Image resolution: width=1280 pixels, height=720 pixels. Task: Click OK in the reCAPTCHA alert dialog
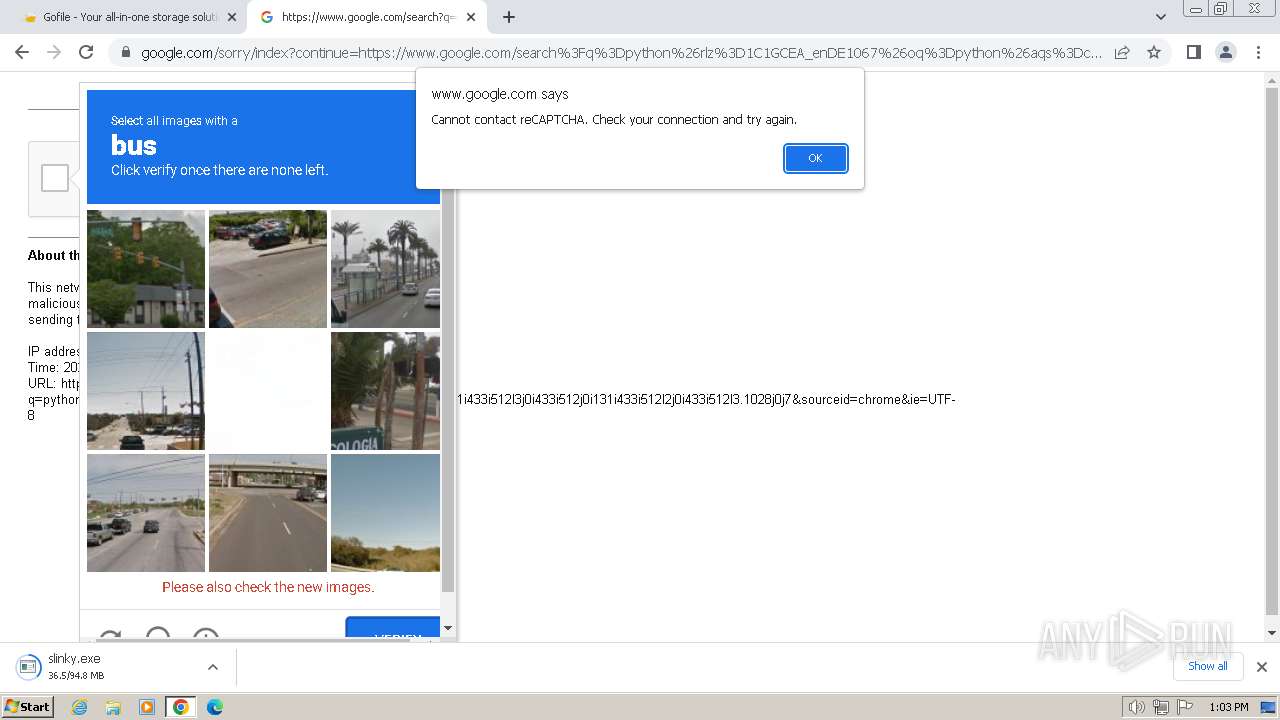pos(815,158)
